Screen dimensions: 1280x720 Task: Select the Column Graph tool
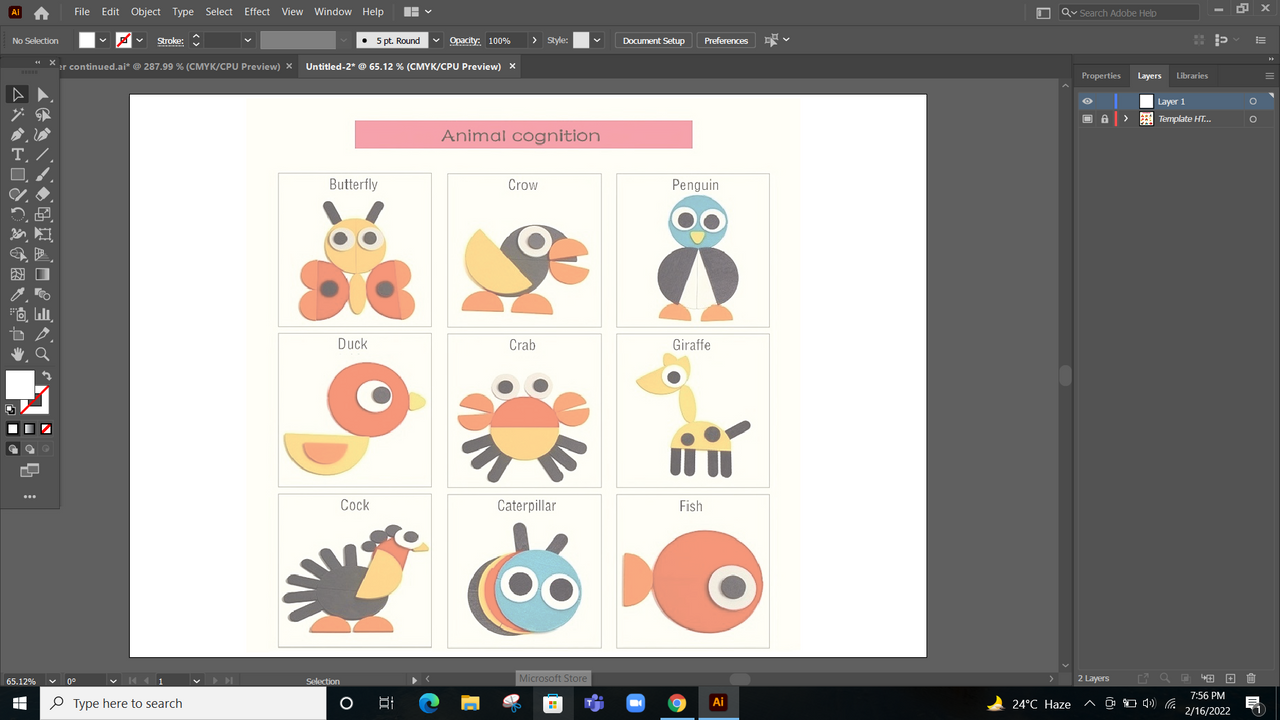(x=43, y=314)
